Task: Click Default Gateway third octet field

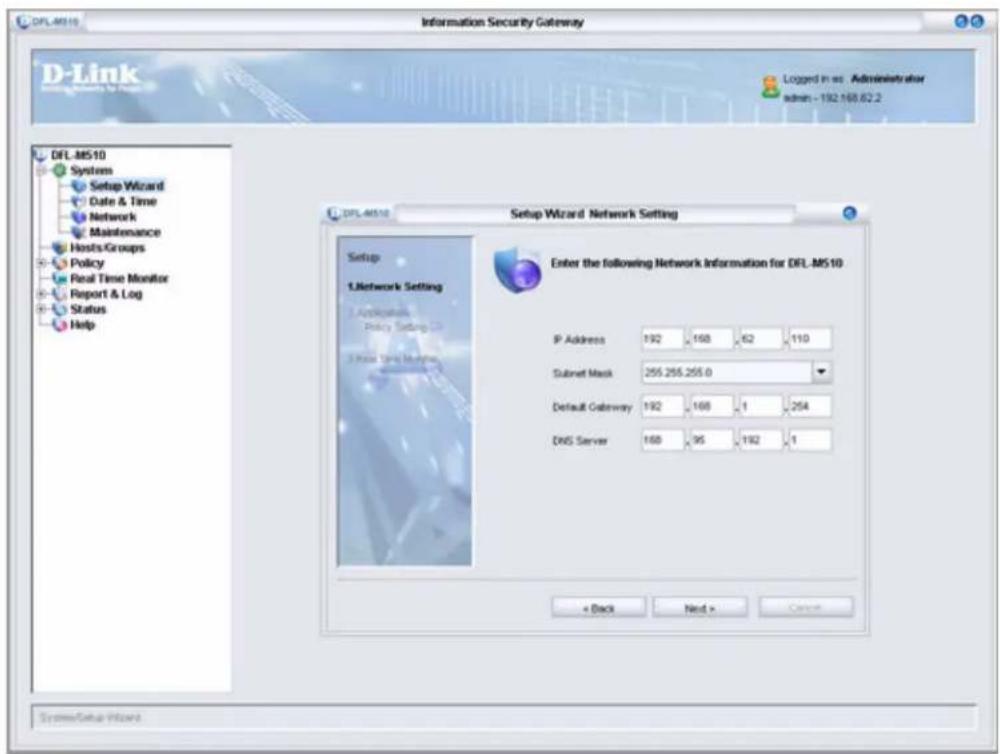Action: [761, 406]
